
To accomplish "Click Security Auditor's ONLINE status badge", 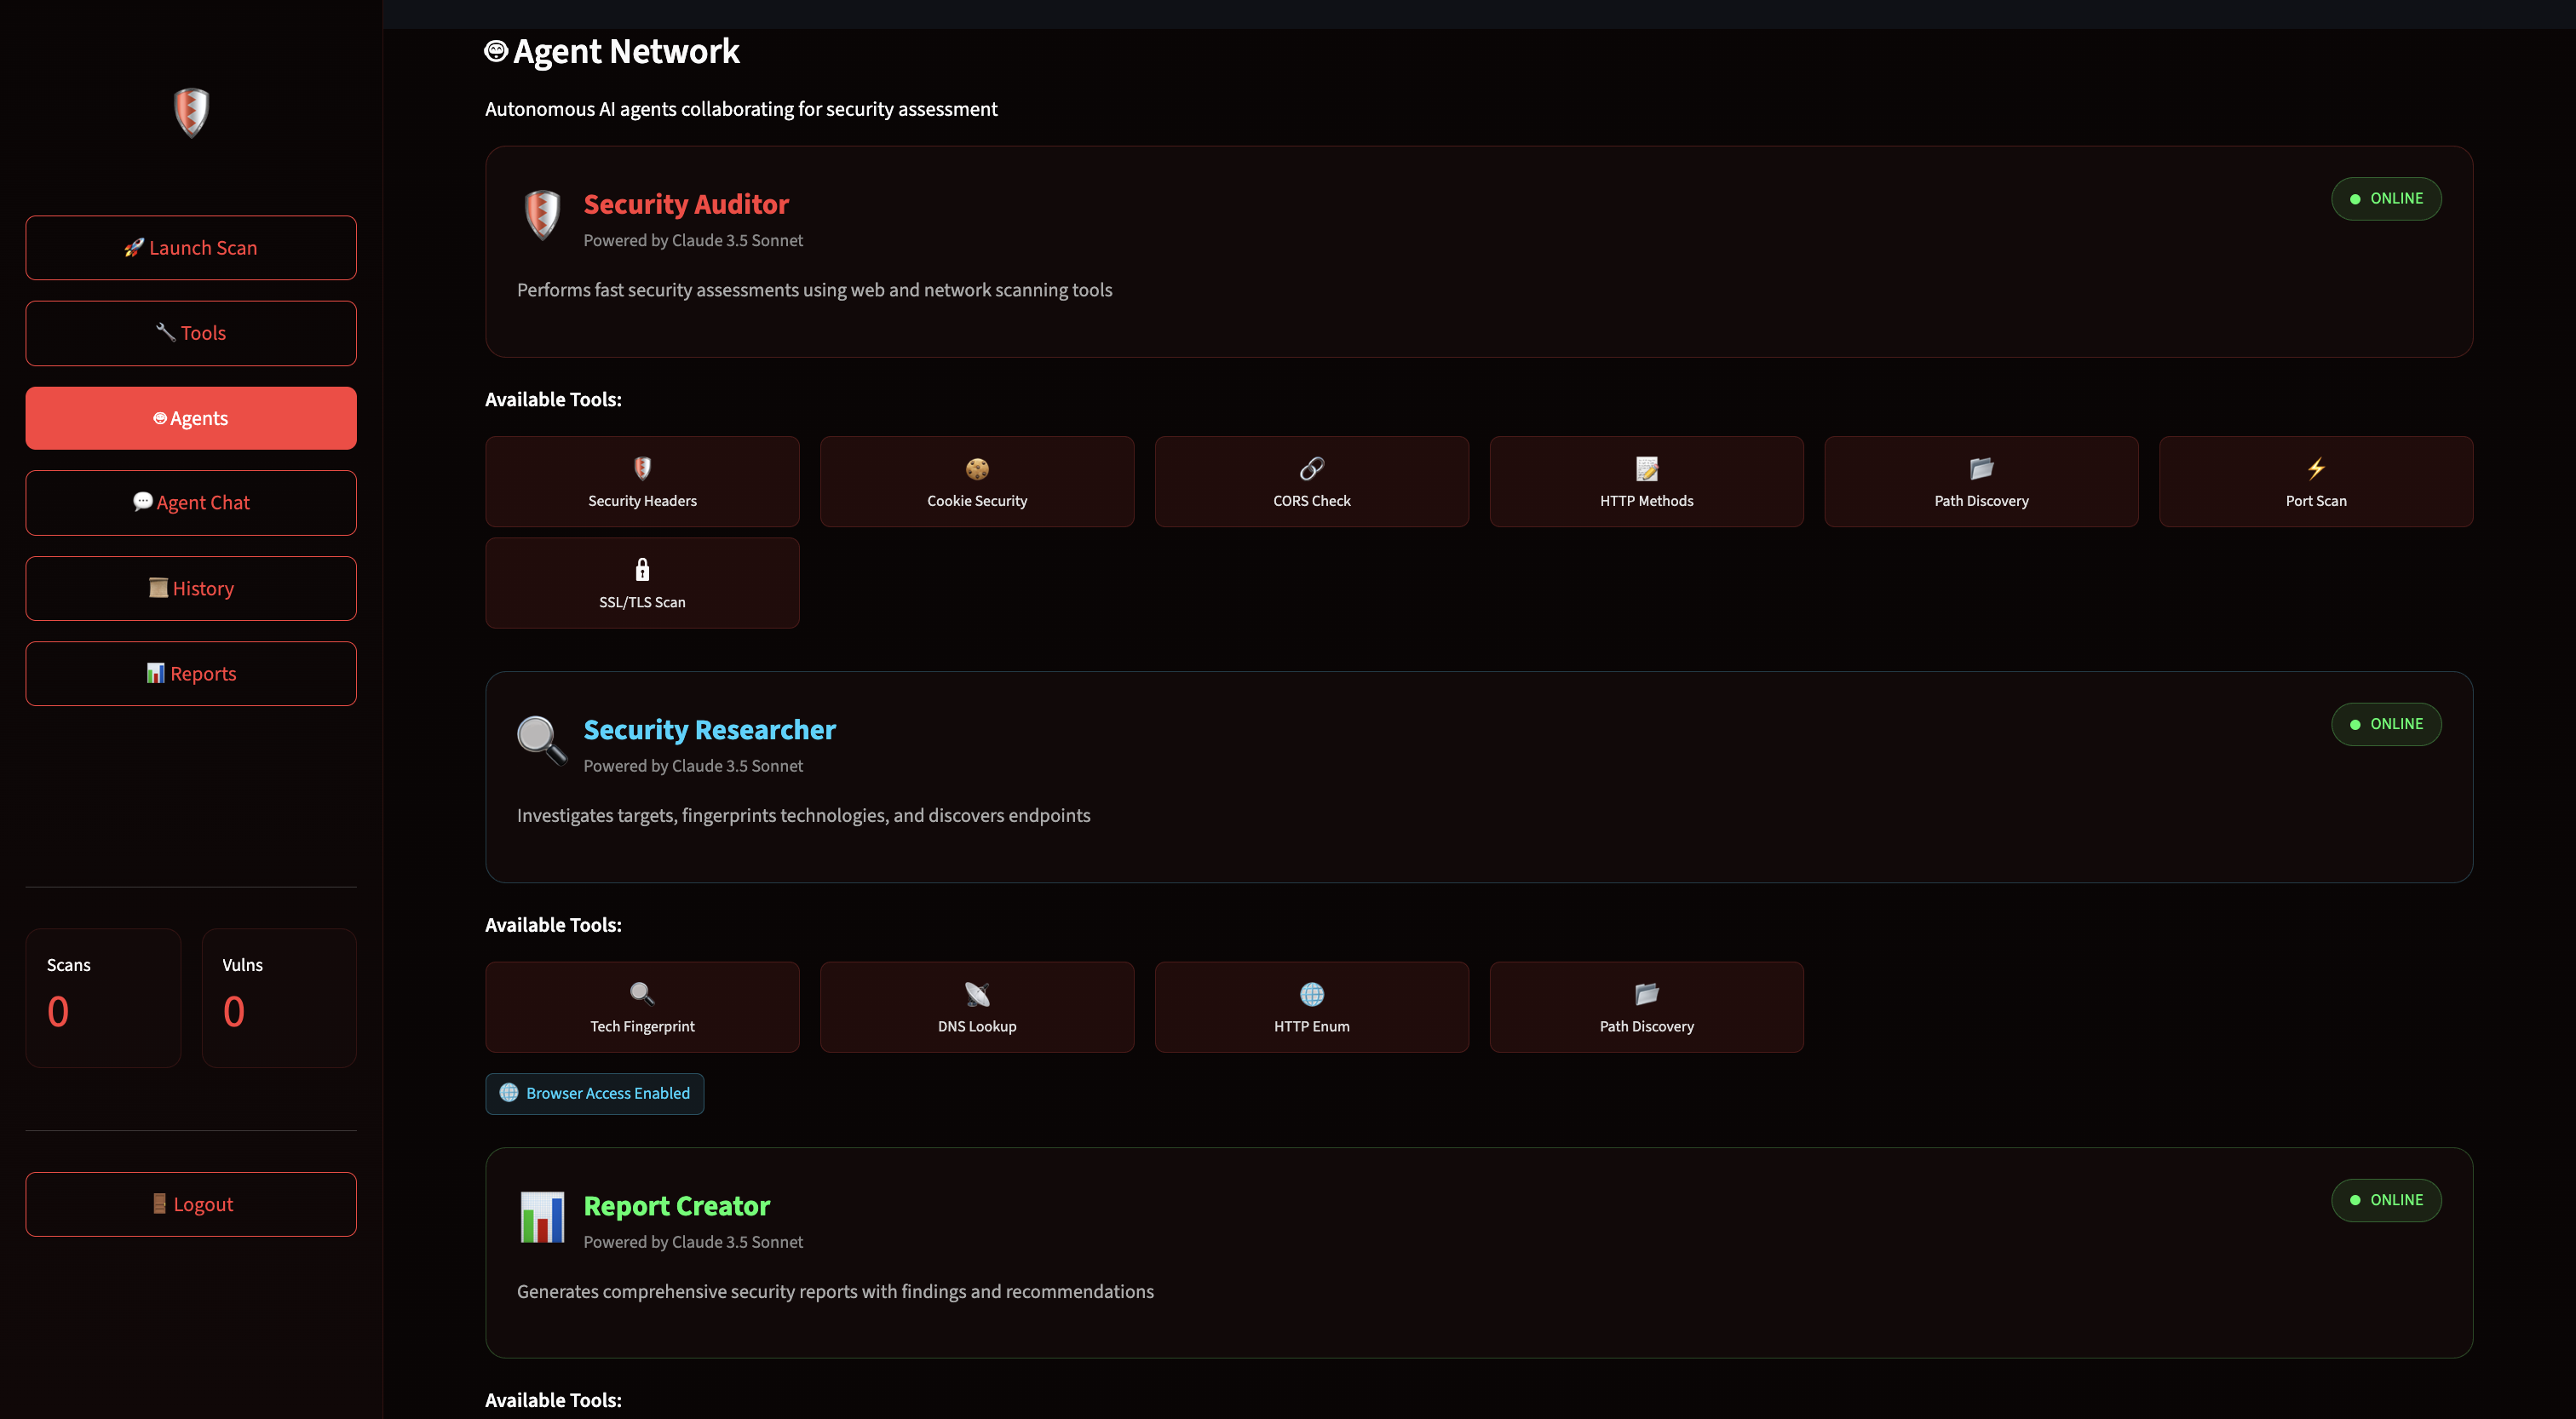I will point(2385,199).
